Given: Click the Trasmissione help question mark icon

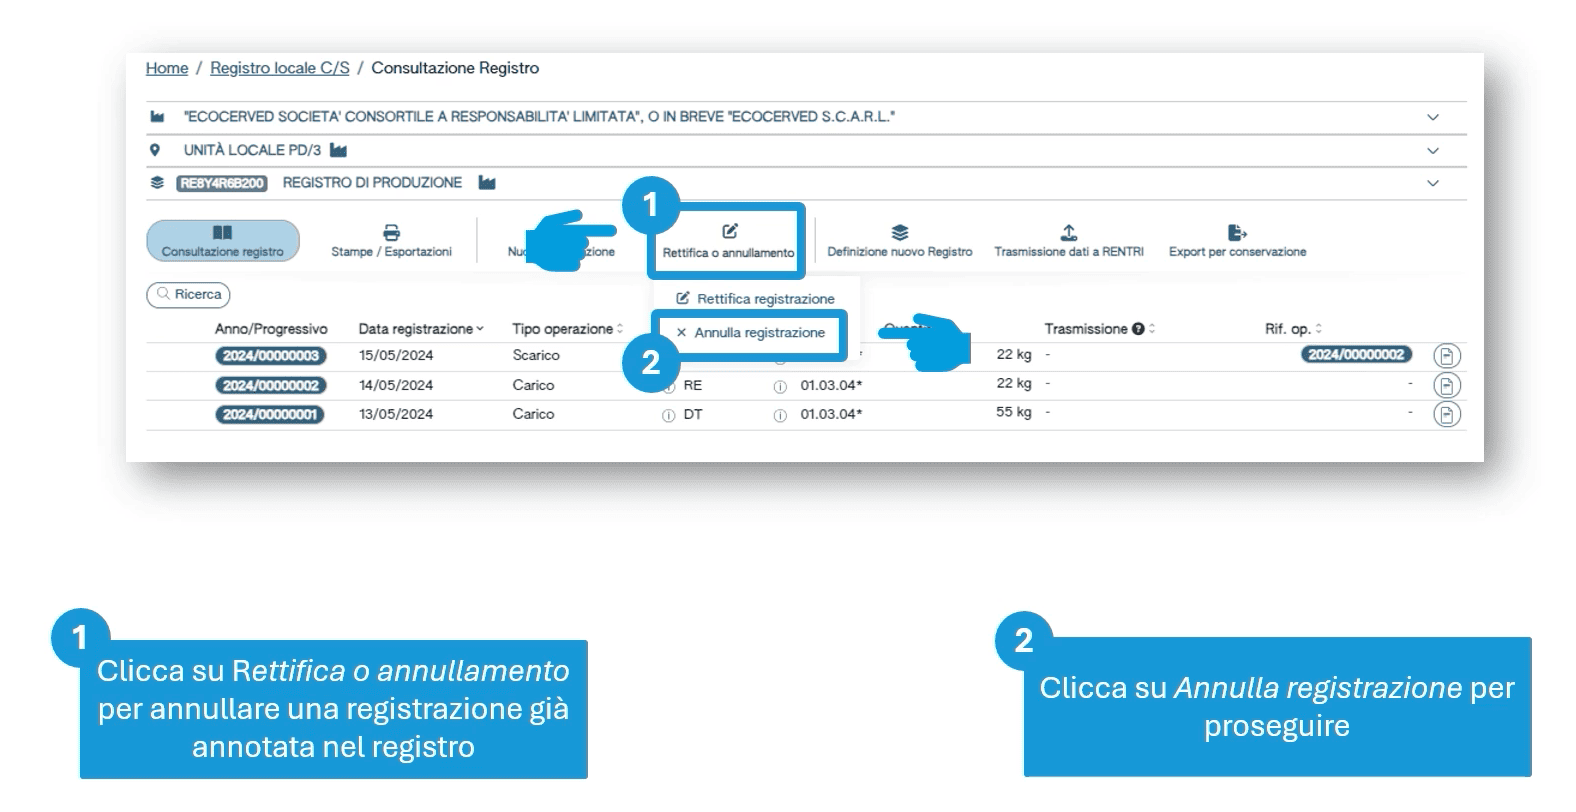Looking at the screenshot, I should coord(1138,329).
